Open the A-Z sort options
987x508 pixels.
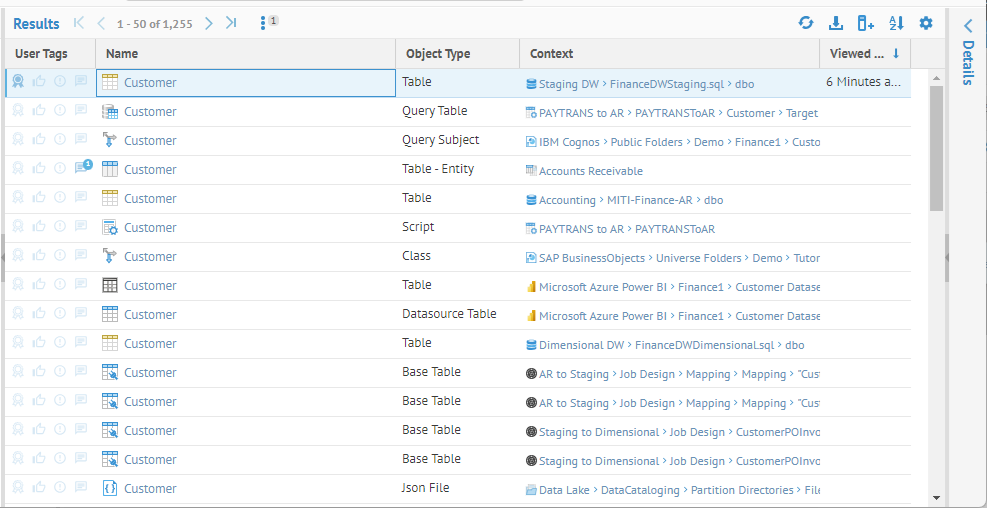tap(896, 23)
